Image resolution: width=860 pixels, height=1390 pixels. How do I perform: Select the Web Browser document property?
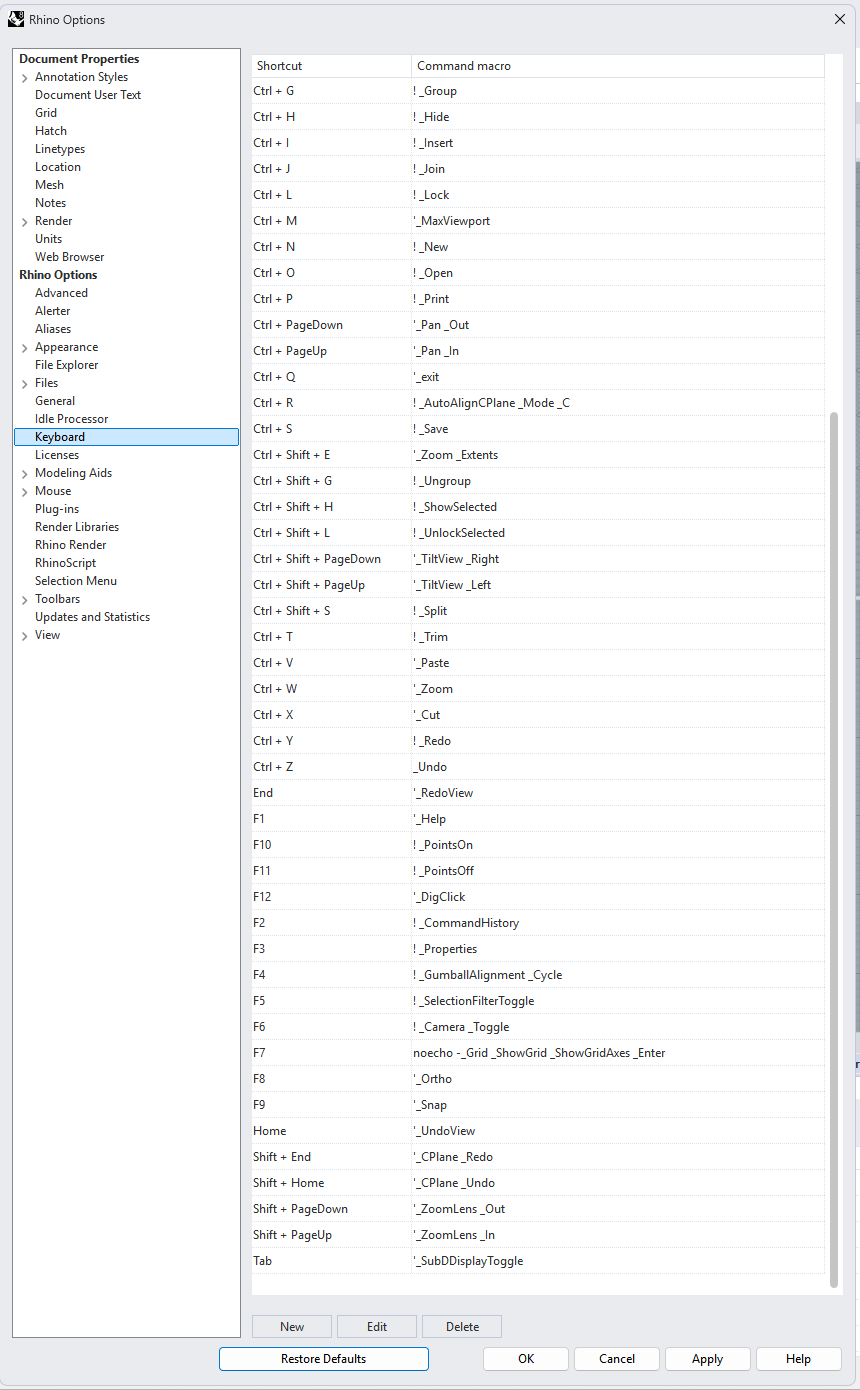[x=69, y=256]
